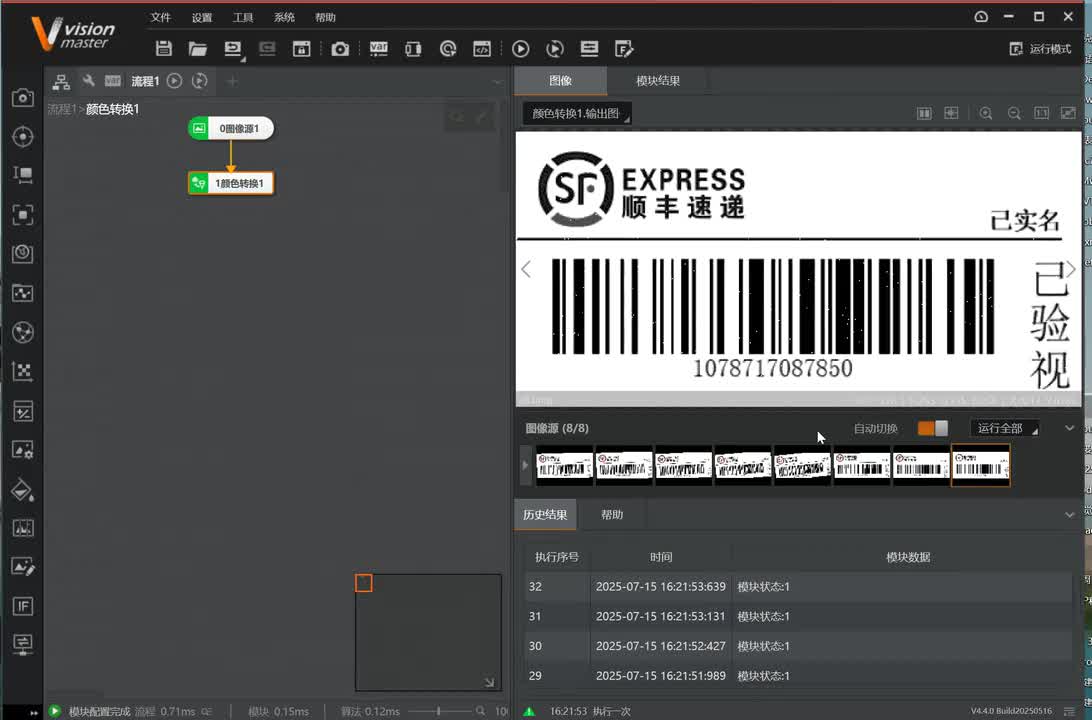
Task: Open the acquisition camera tools in sidebar
Action: click(x=23, y=97)
